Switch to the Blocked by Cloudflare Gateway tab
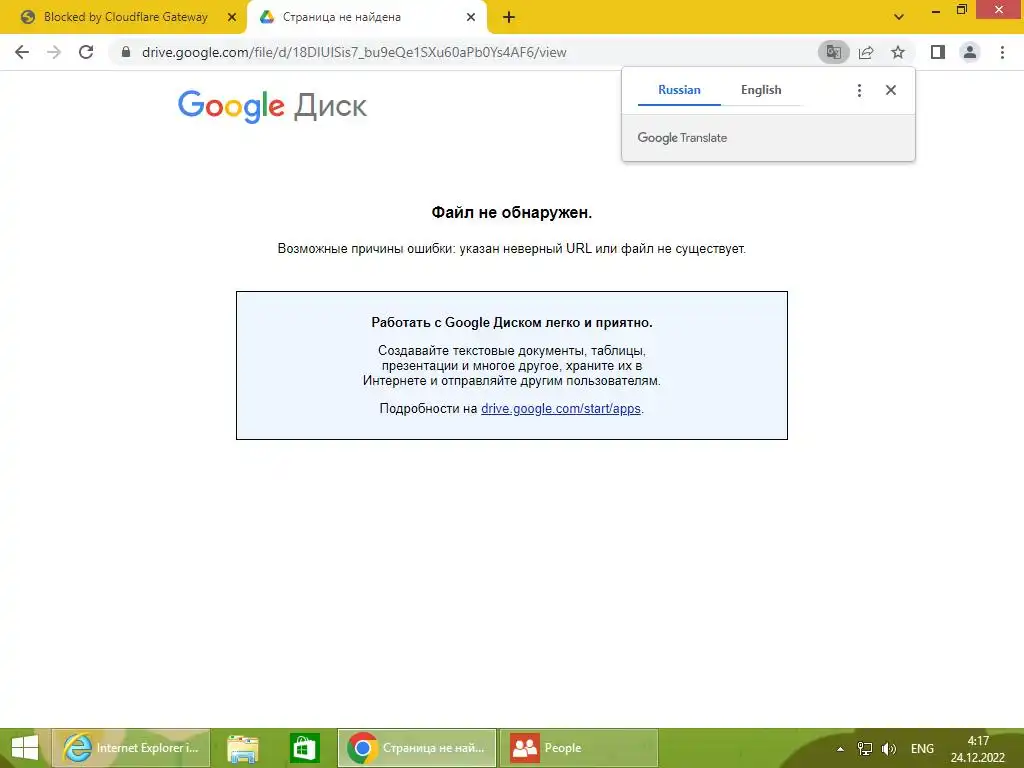Screen dimensions: 1024x768 pos(124,17)
